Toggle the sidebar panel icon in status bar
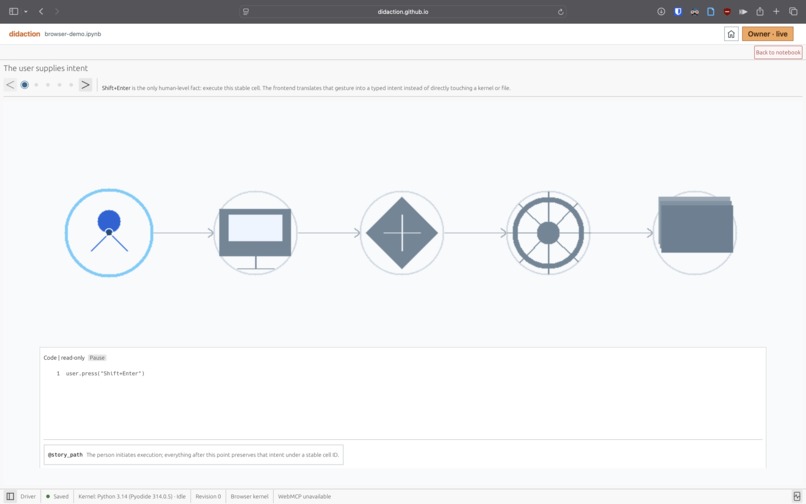The height and width of the screenshot is (504, 806). [10, 496]
